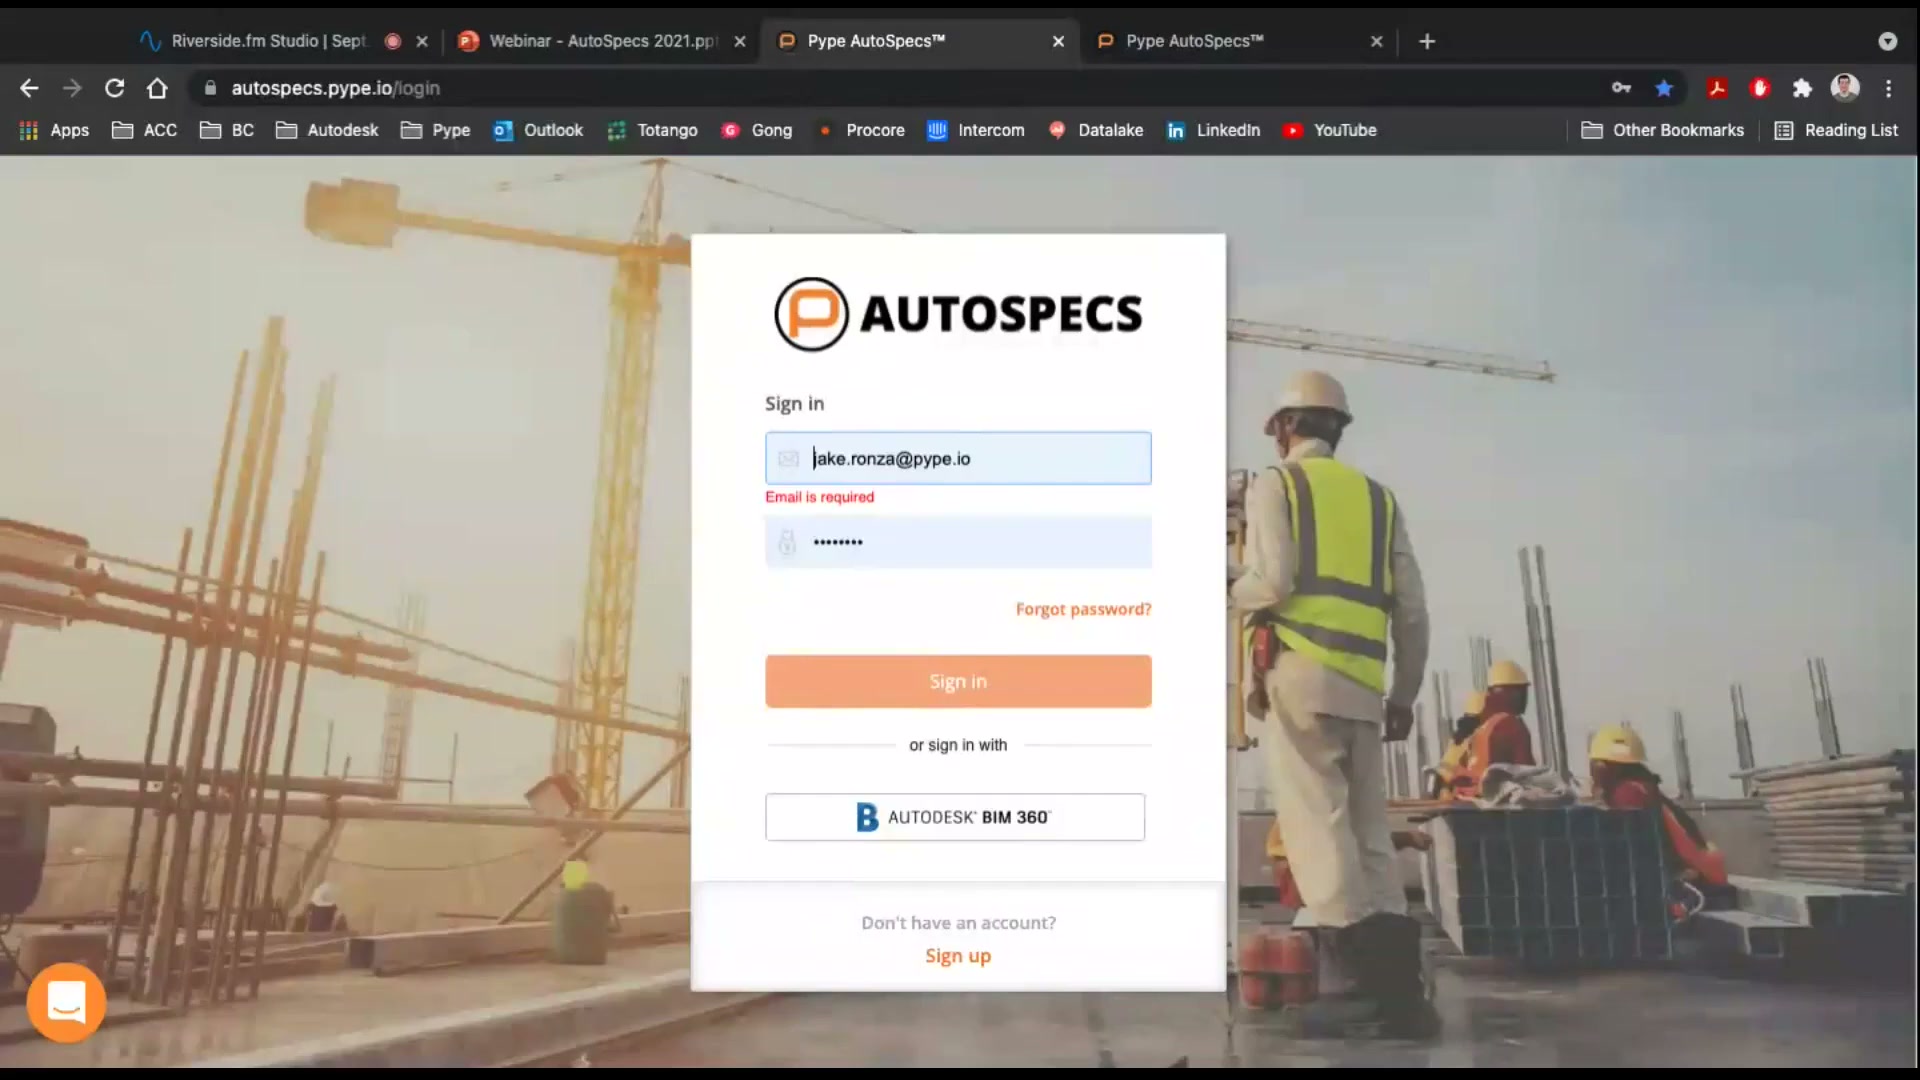
Task: Click the Forgot password link
Action: coord(1083,609)
